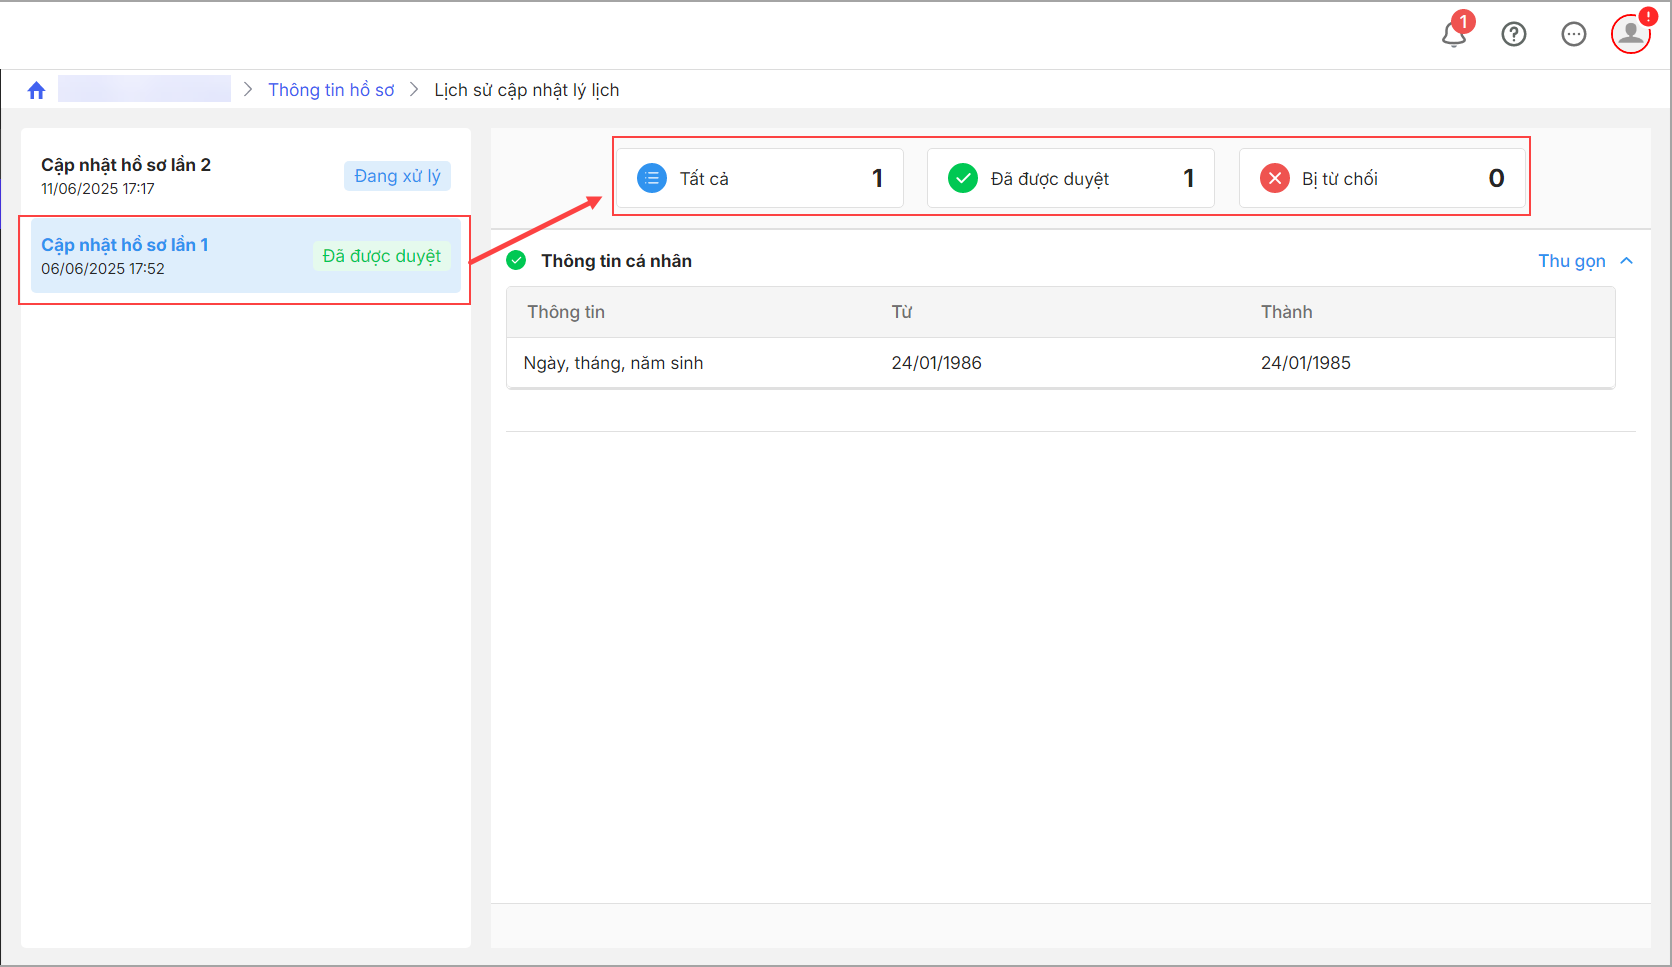Image resolution: width=1672 pixels, height=967 pixels.
Task: Click the Đã được duyệt status badge in list
Action: (381, 256)
